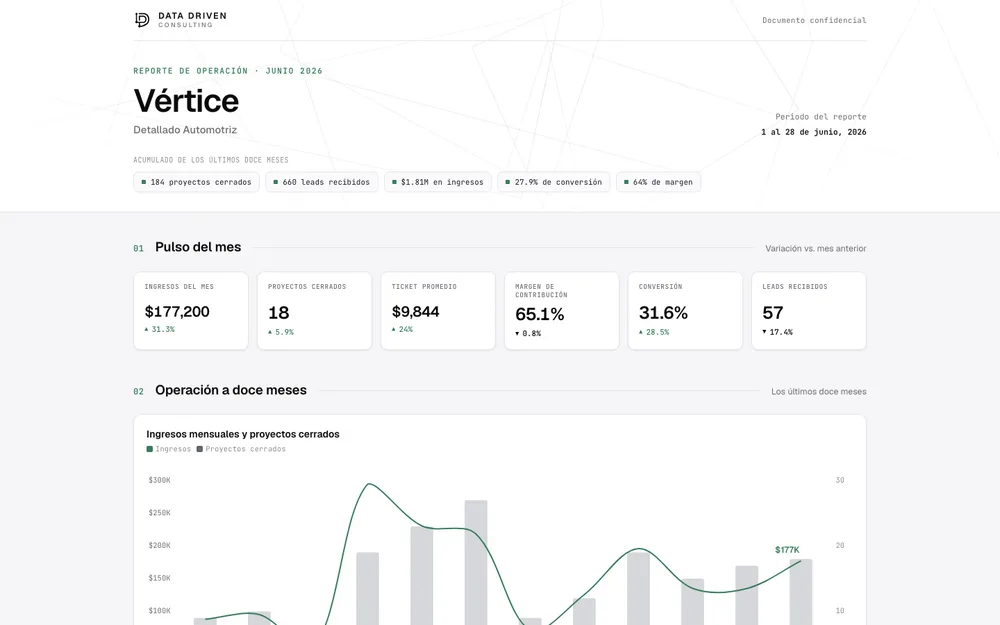Select the 'Reporte de operación · Junio 2026' heading

[228, 71]
